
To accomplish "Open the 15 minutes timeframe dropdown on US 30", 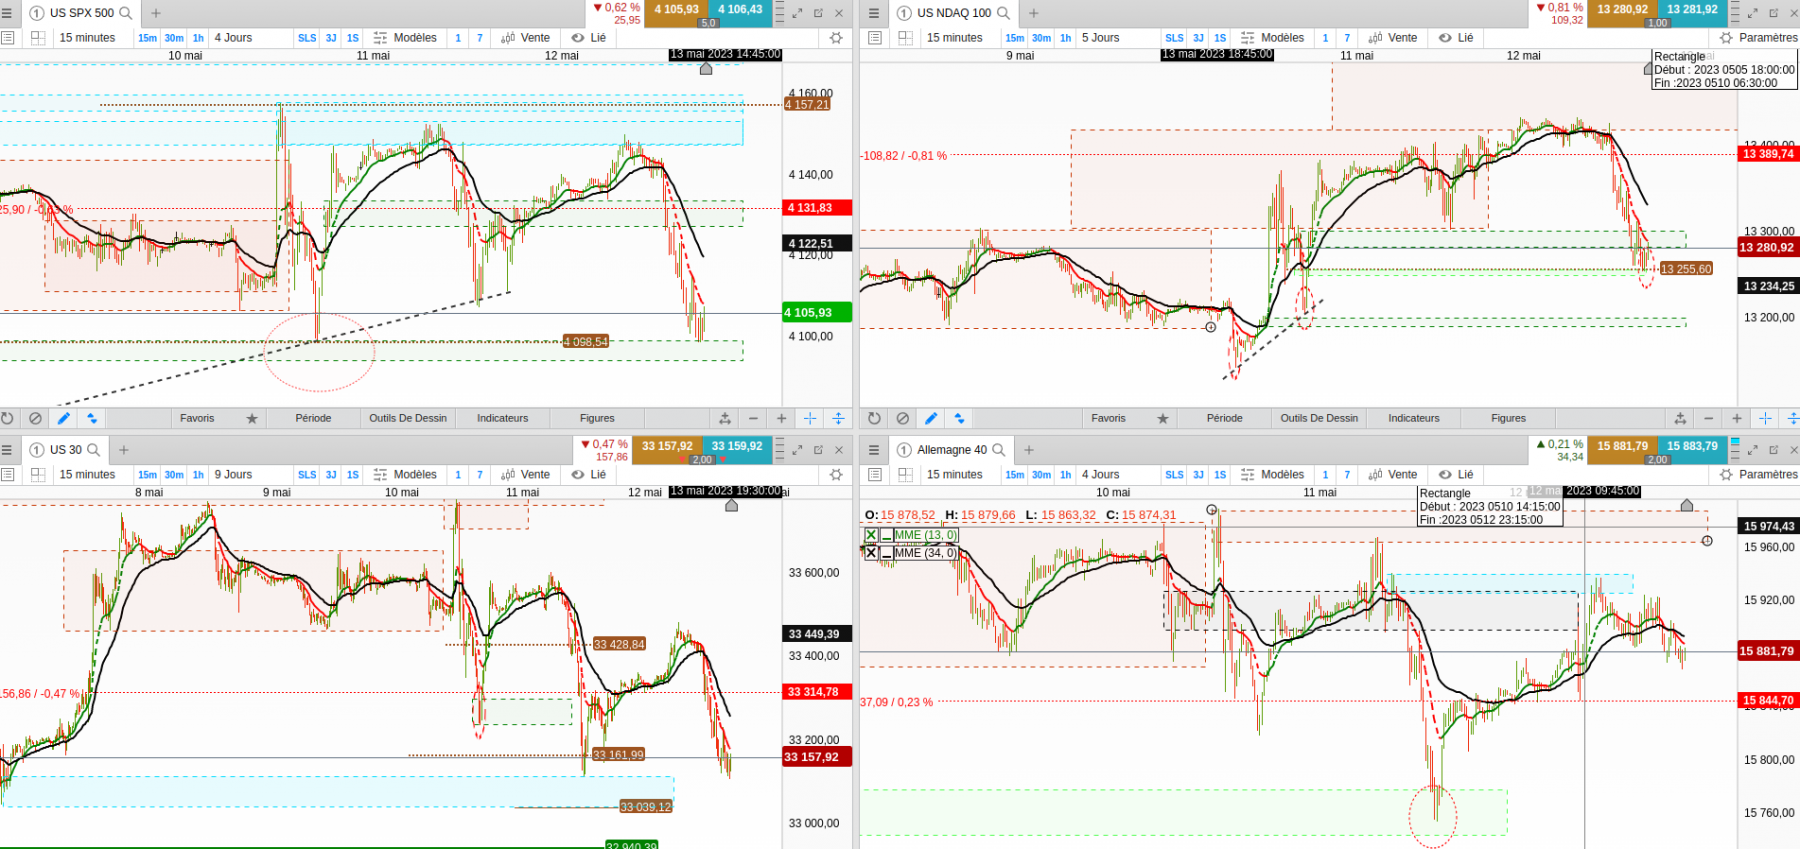I will tap(87, 475).
